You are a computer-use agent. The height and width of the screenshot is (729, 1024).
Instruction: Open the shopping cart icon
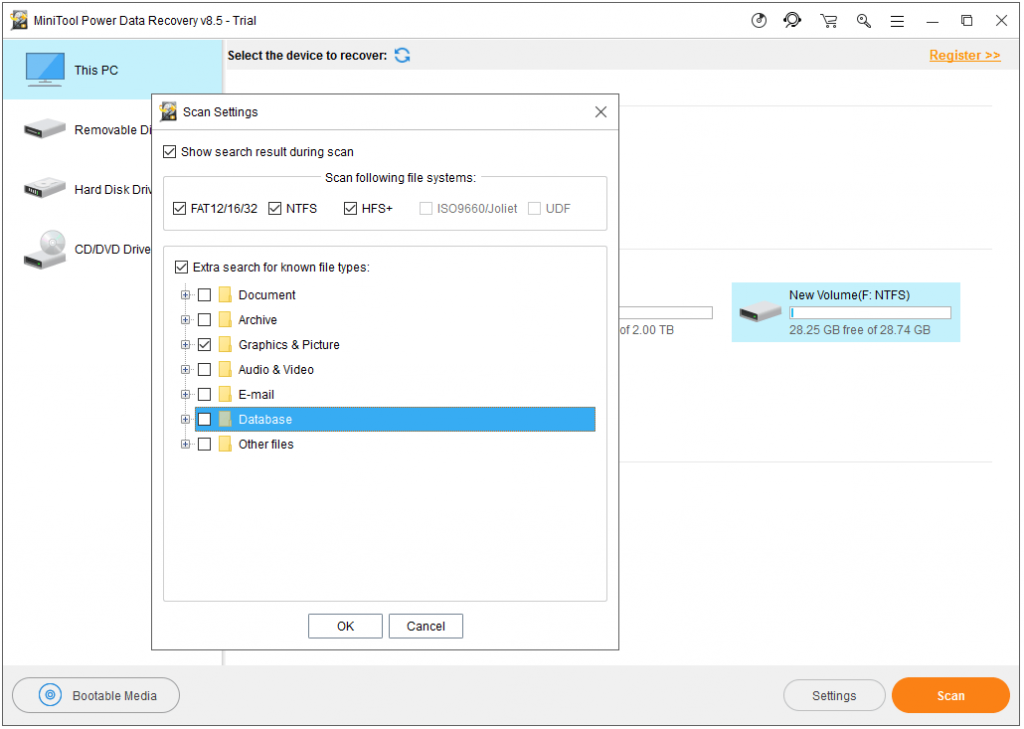(829, 21)
